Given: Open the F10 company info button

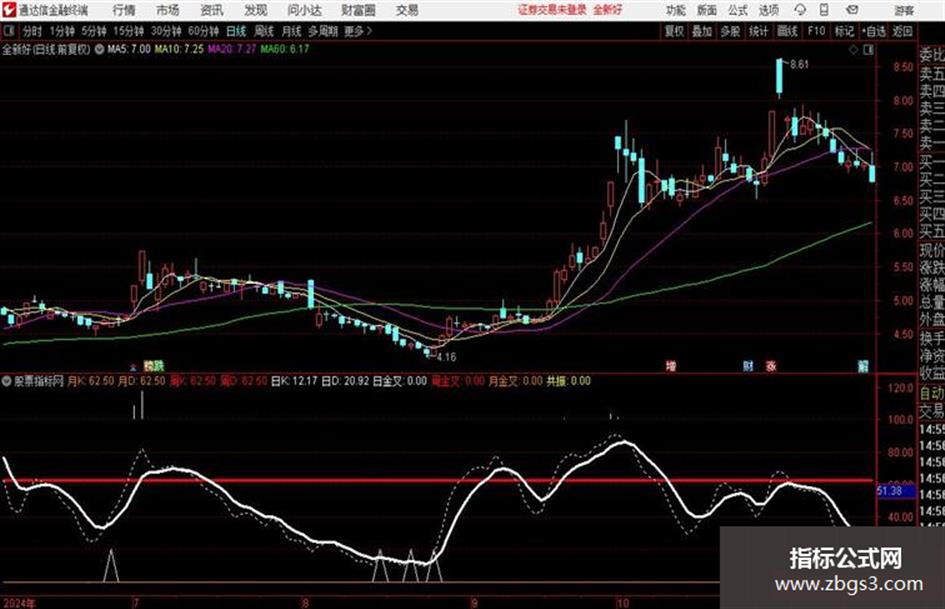Looking at the screenshot, I should pyautogui.click(x=817, y=31).
